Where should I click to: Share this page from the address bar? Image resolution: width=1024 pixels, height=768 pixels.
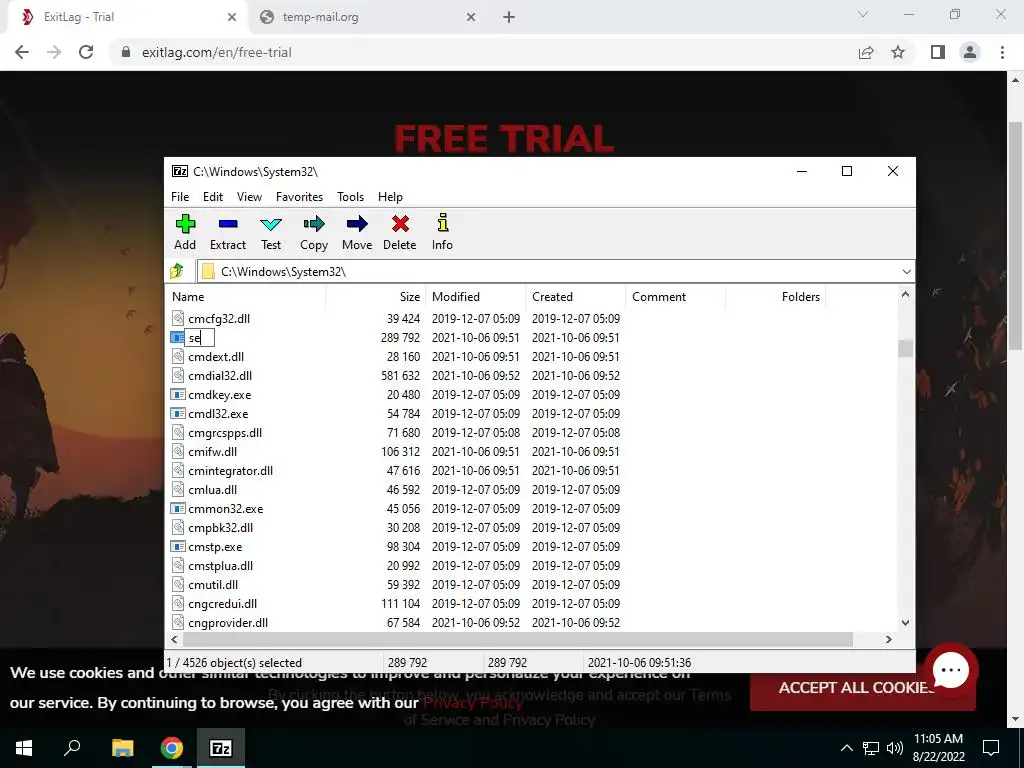(x=866, y=52)
